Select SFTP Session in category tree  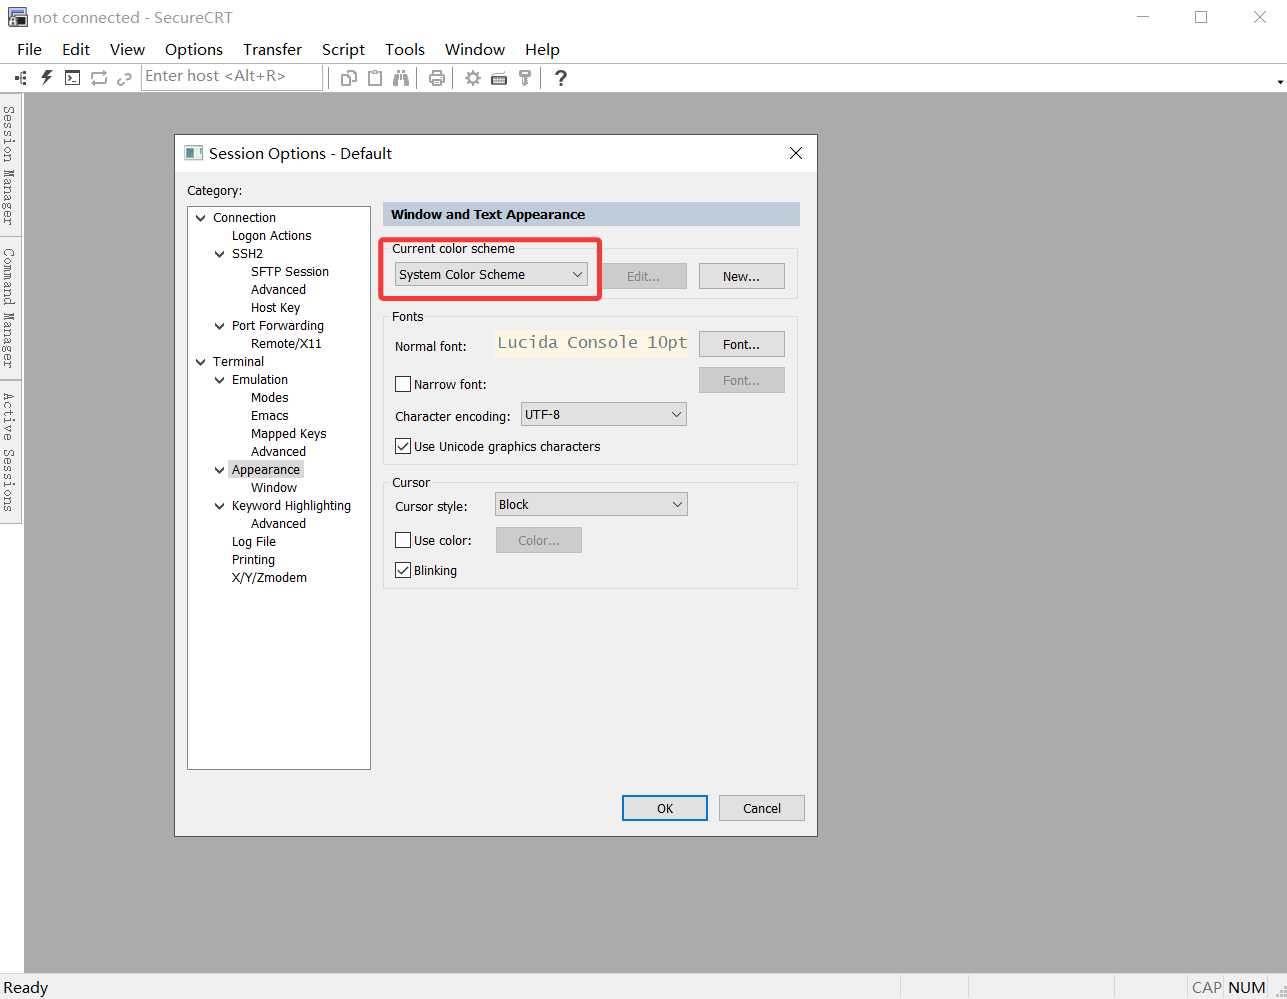click(290, 272)
